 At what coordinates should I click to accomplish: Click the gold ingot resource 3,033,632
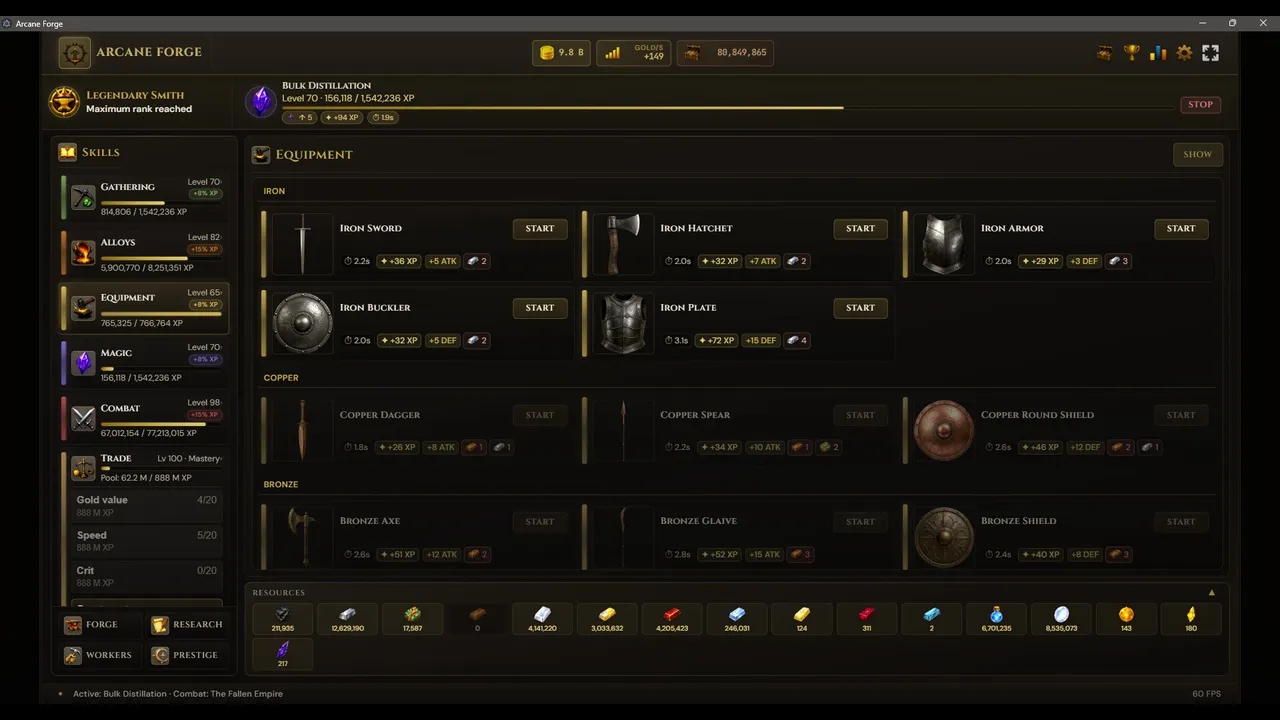(x=607, y=619)
